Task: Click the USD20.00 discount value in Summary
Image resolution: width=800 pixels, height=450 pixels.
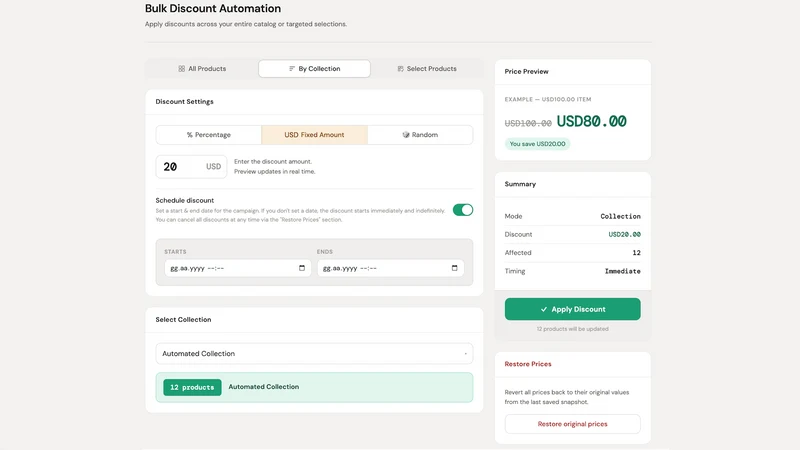Action: tap(624, 234)
